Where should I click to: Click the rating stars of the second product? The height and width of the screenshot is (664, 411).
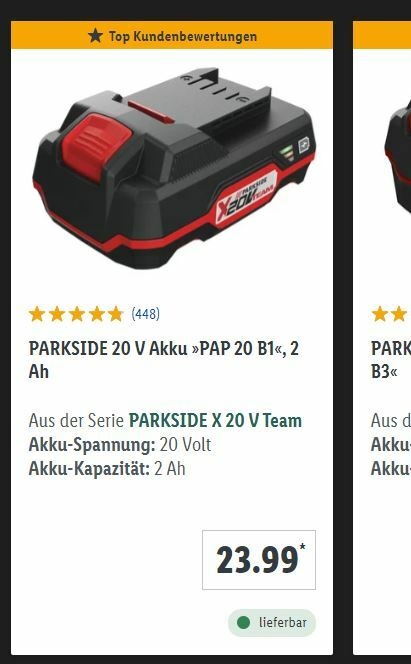click(x=391, y=314)
